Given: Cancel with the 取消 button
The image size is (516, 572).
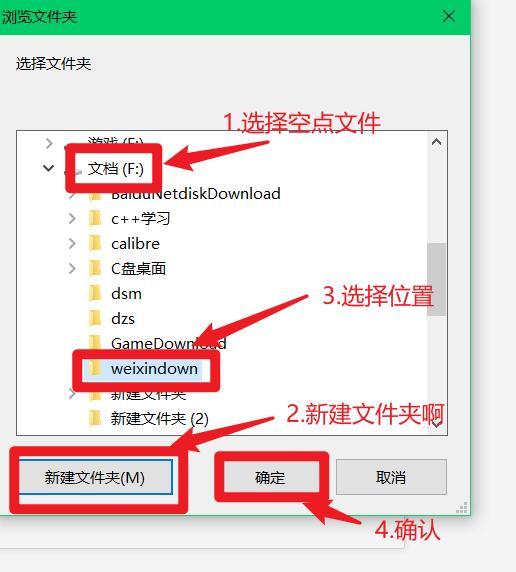Looking at the screenshot, I should (x=391, y=477).
